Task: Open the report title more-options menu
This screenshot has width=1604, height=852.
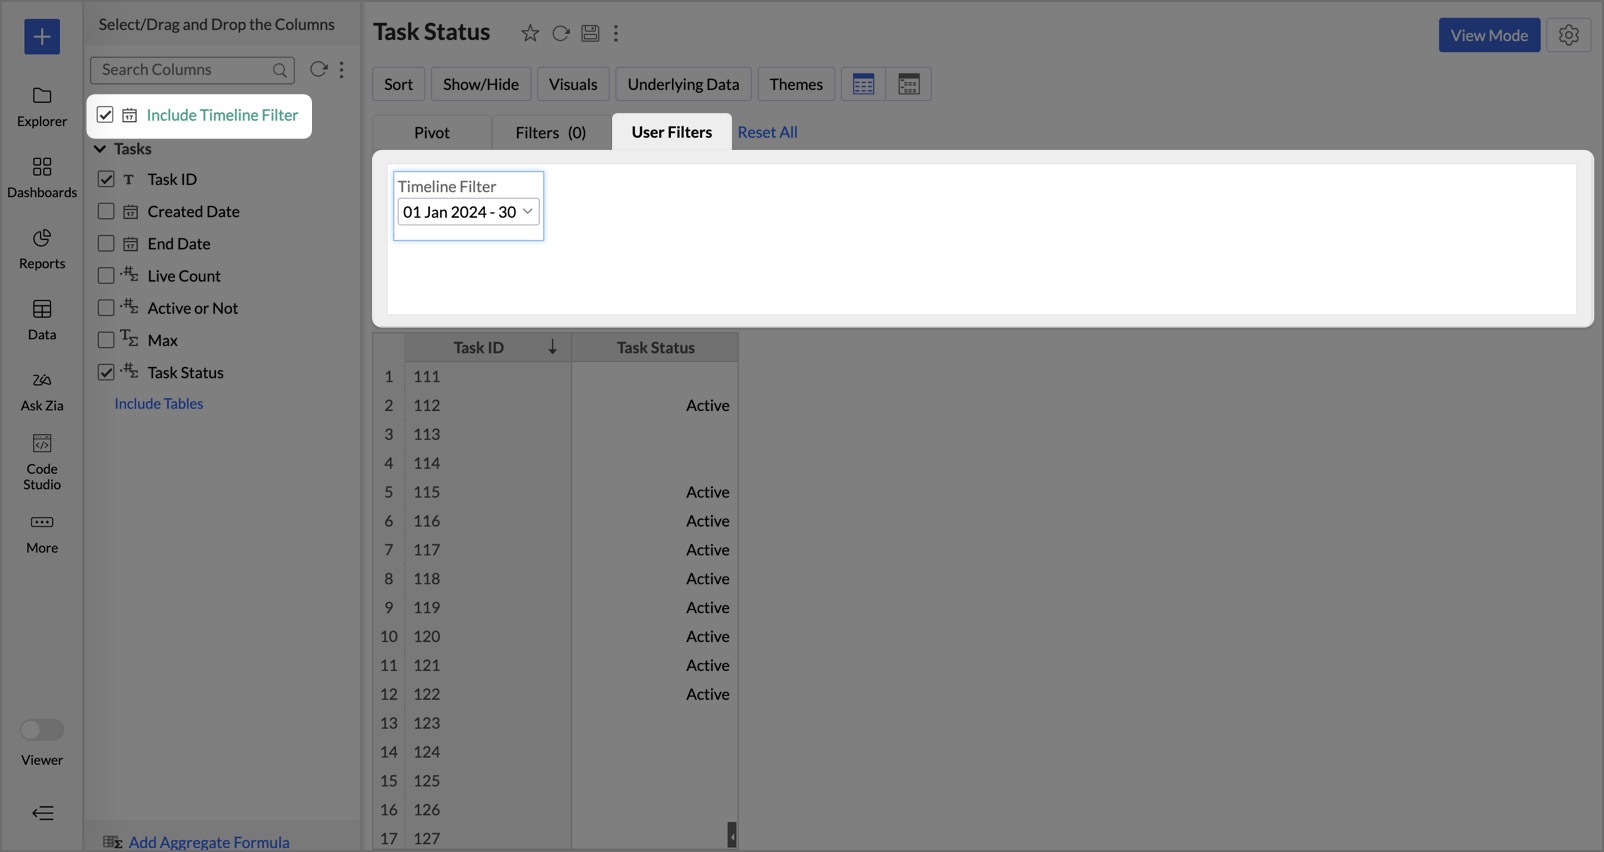Action: (x=616, y=33)
